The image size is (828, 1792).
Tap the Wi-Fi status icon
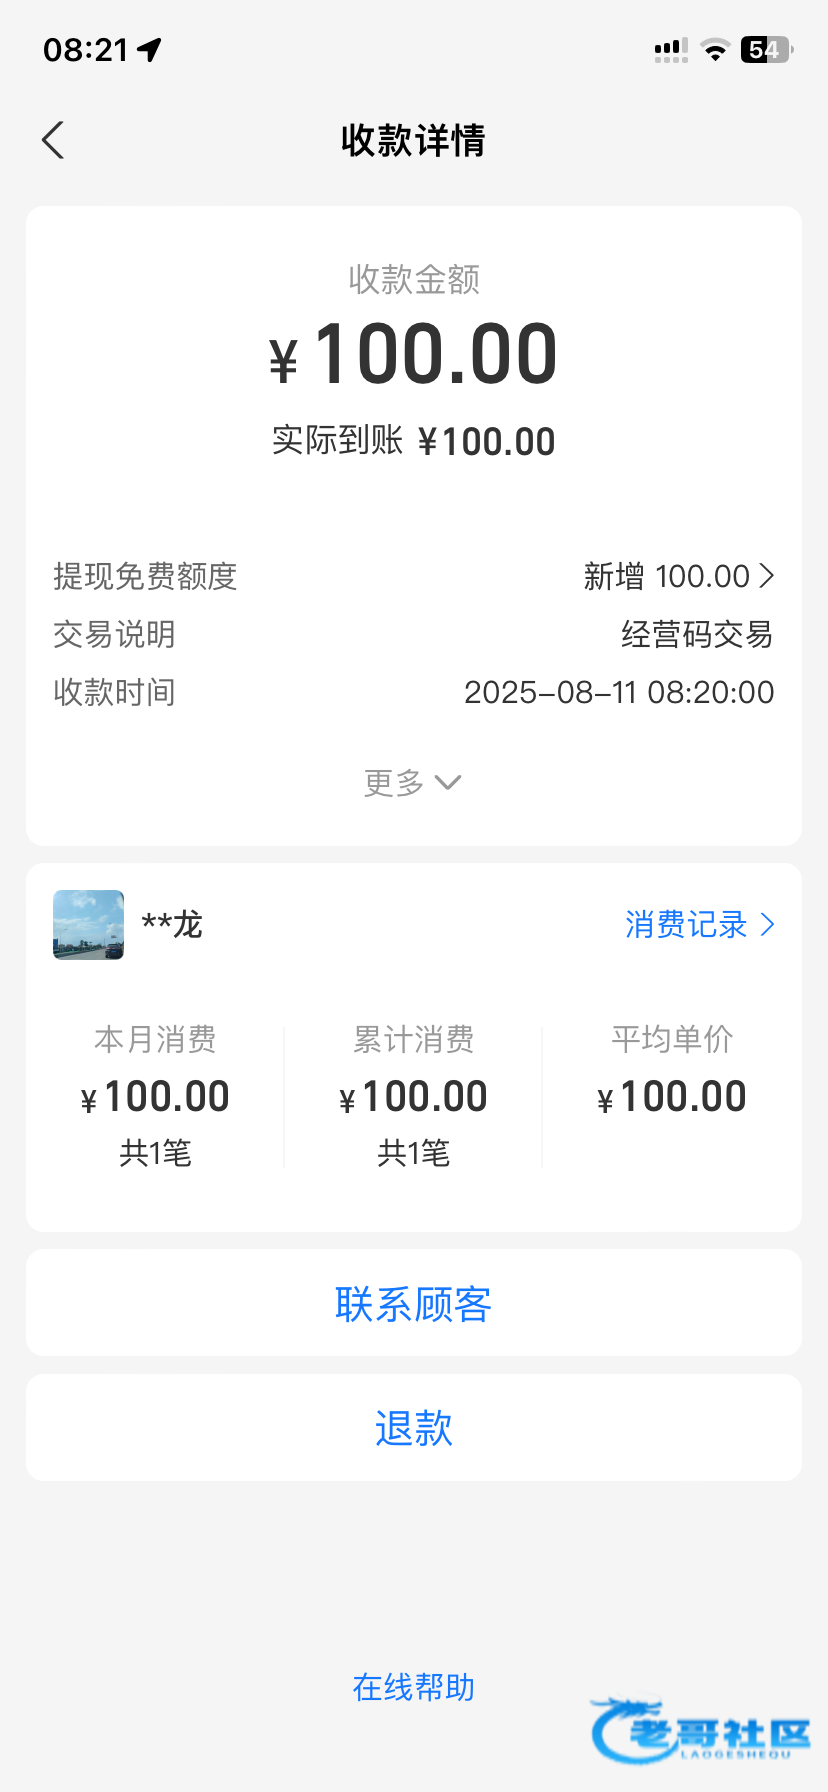coord(715,50)
